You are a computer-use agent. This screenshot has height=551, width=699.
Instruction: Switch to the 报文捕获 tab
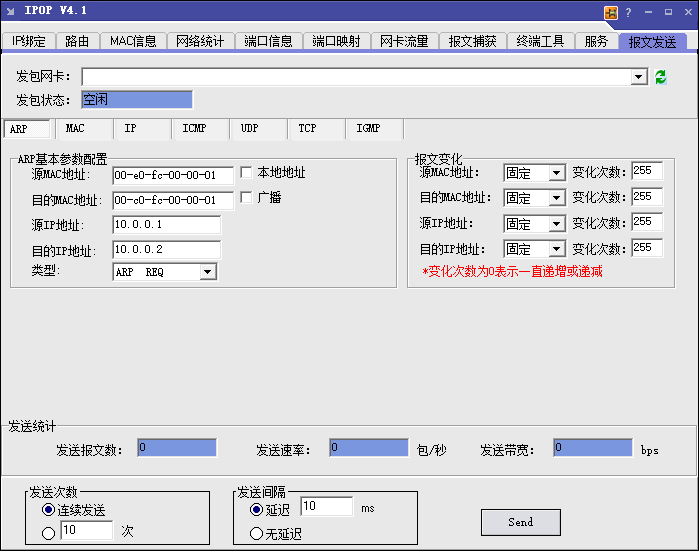click(473, 41)
